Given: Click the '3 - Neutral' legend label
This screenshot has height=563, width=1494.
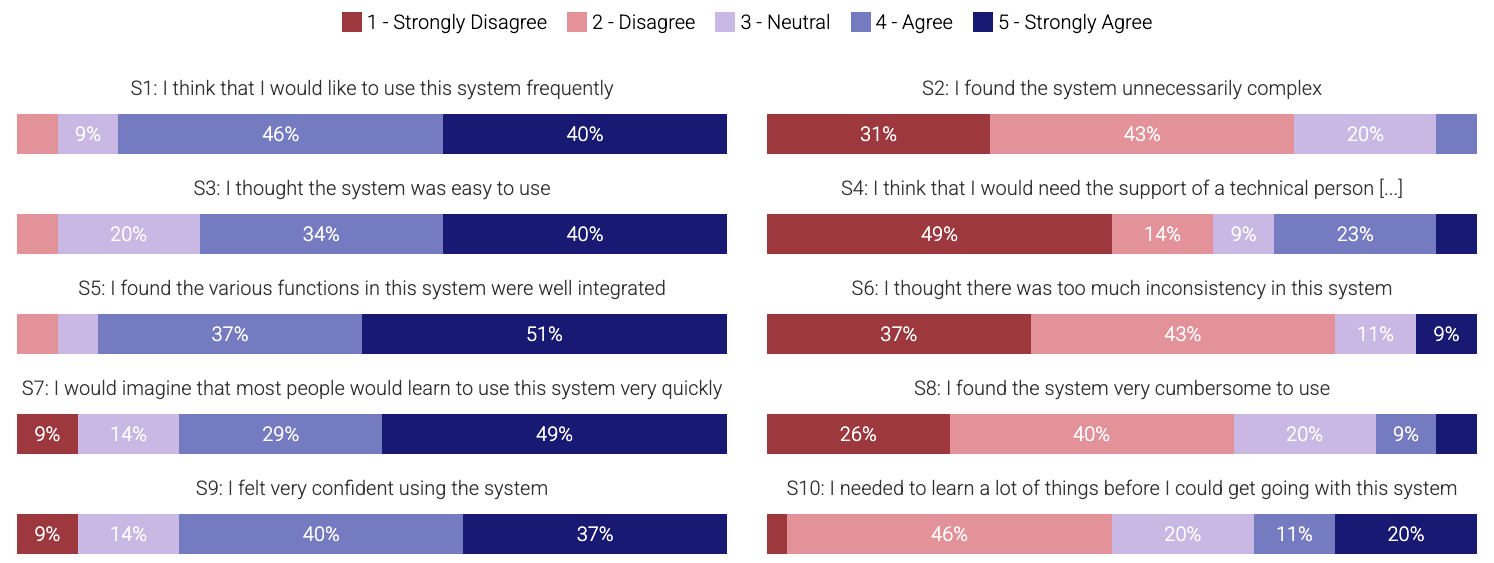Looking at the screenshot, I should pyautogui.click(x=785, y=22).
